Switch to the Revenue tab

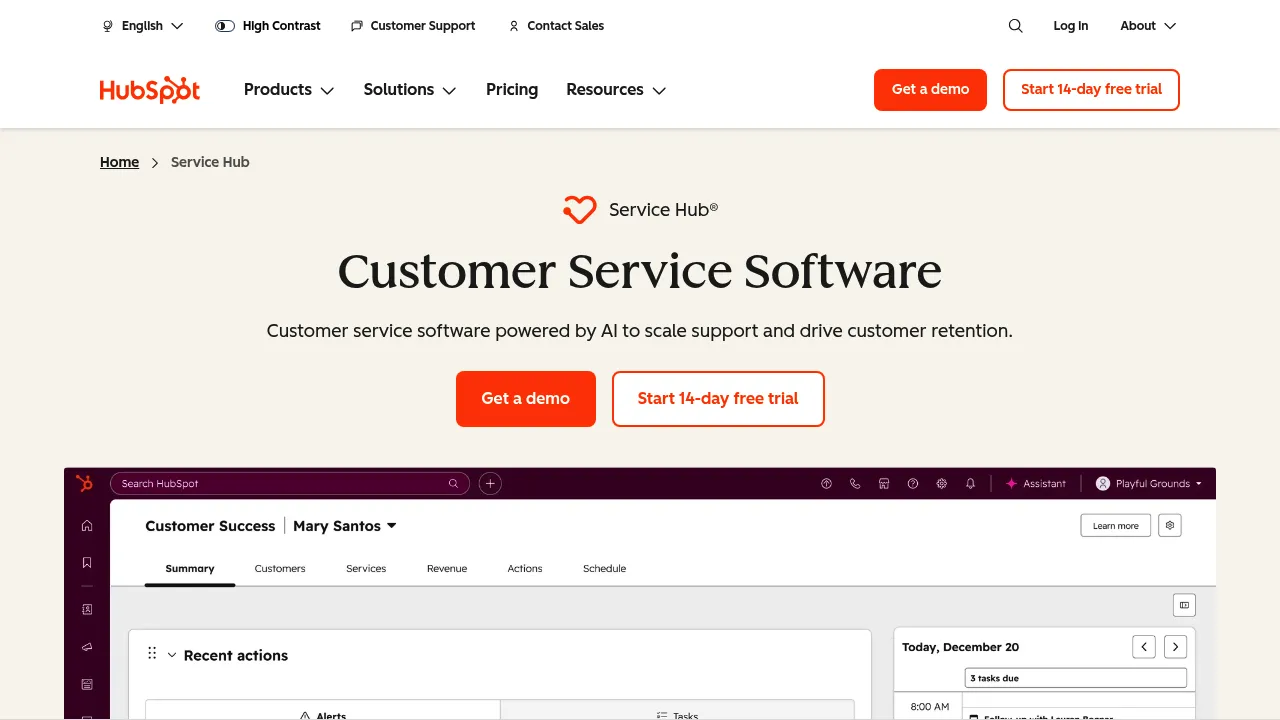pos(447,568)
